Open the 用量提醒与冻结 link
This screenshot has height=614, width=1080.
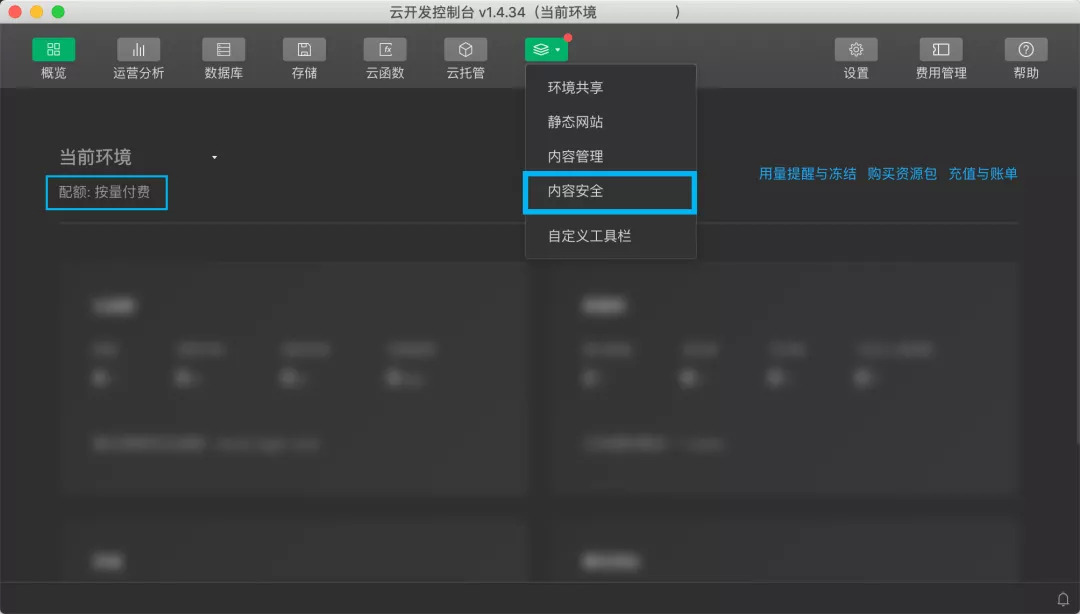pos(807,174)
